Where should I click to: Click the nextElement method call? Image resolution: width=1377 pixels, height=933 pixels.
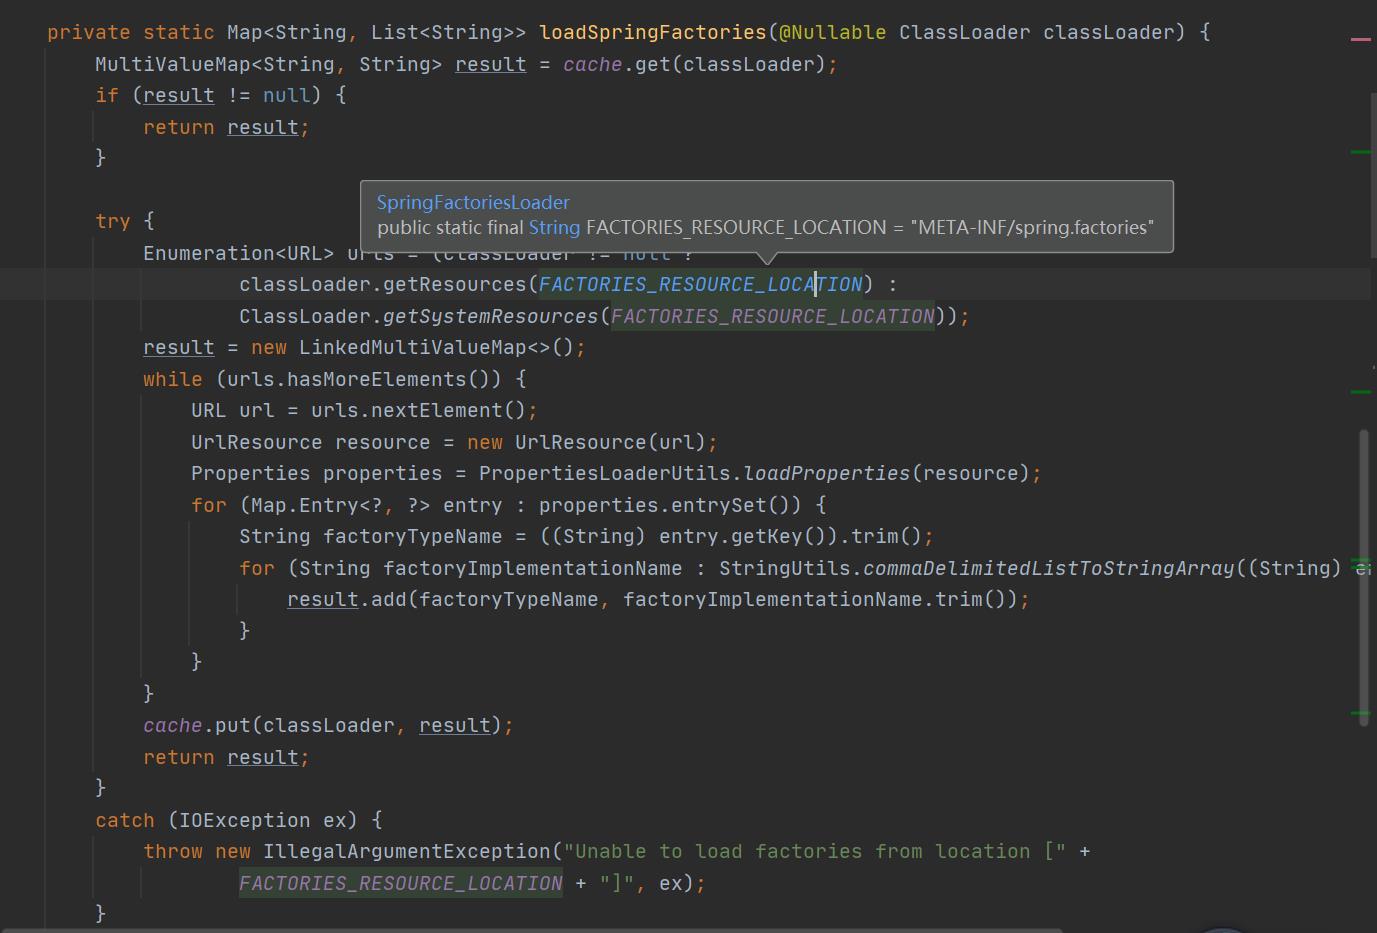(x=437, y=411)
